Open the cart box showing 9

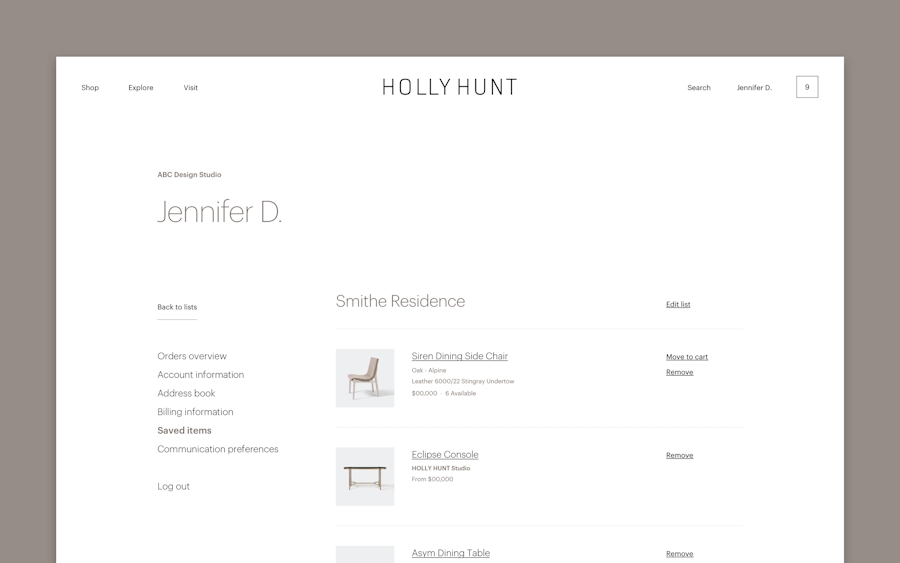(807, 87)
